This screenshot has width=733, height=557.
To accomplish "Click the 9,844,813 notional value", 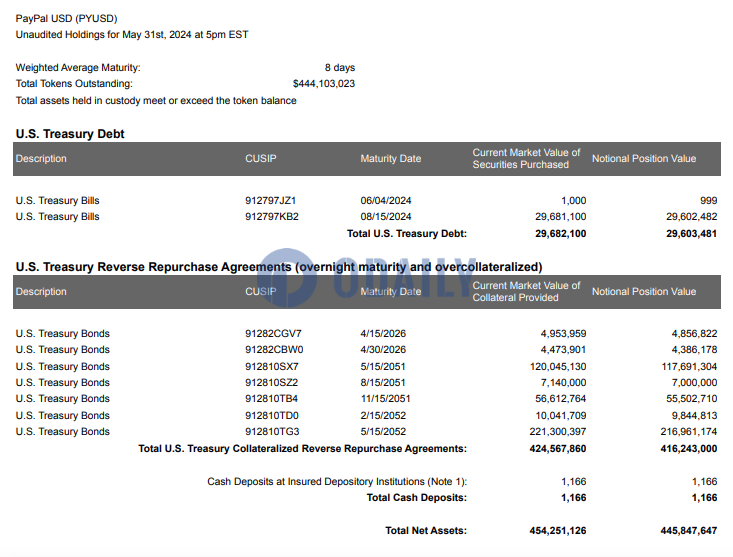I will (x=694, y=415).
